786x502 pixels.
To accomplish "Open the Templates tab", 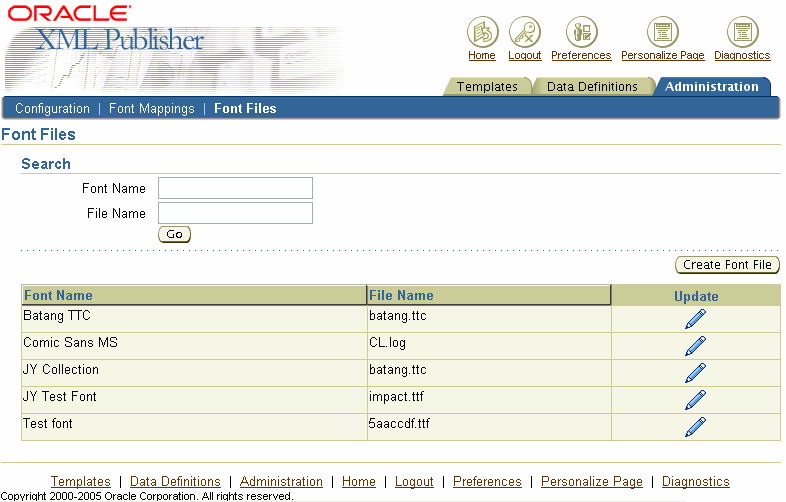I will (487, 86).
